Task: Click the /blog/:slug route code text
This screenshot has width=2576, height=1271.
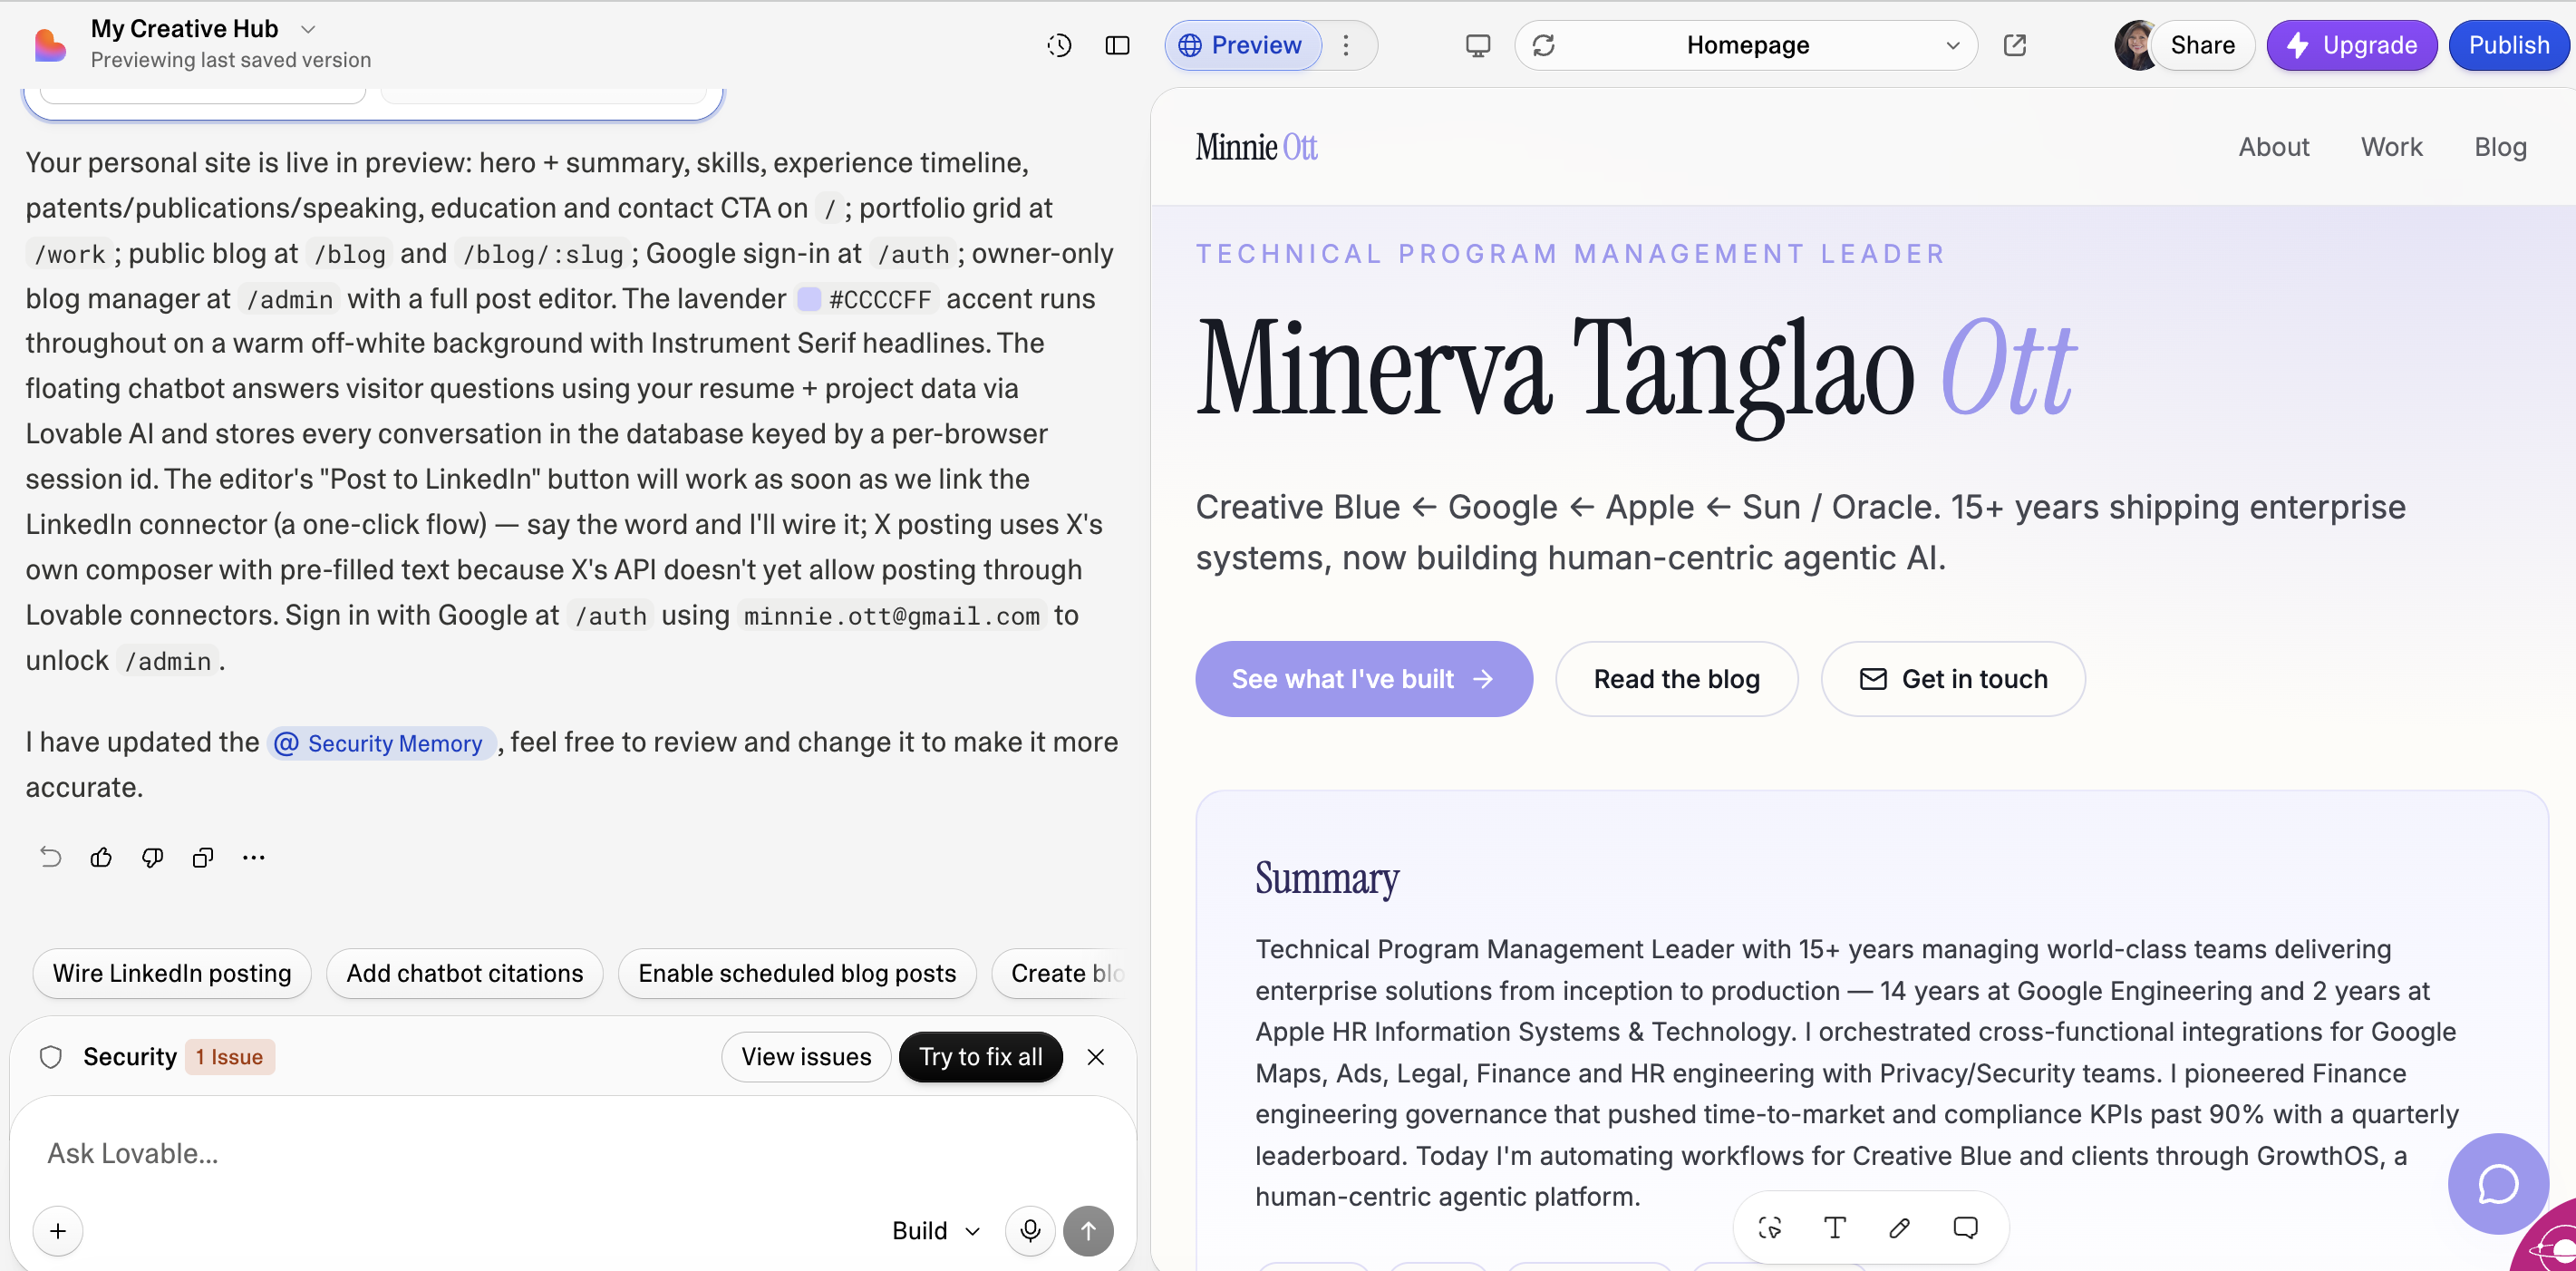Action: (542, 254)
